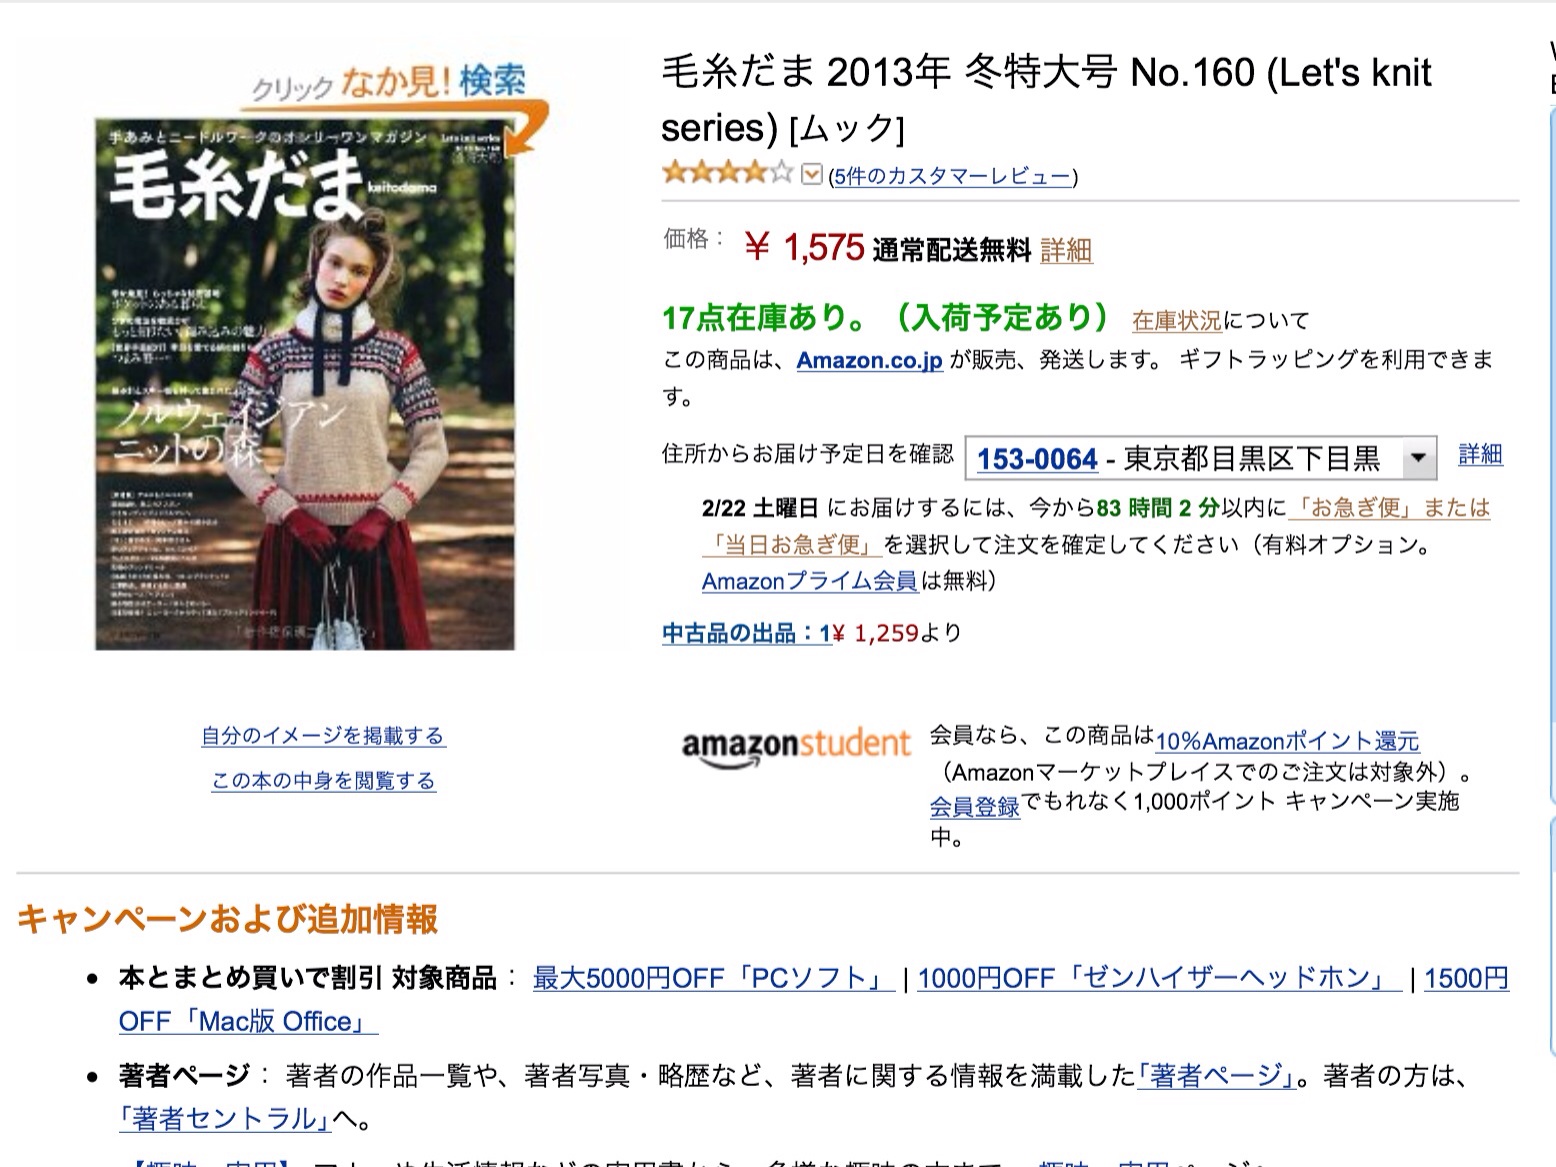The width and height of the screenshot is (1556, 1167).
Task: Expand the 153-0064 address dropdown
Action: pyautogui.click(x=1201, y=459)
